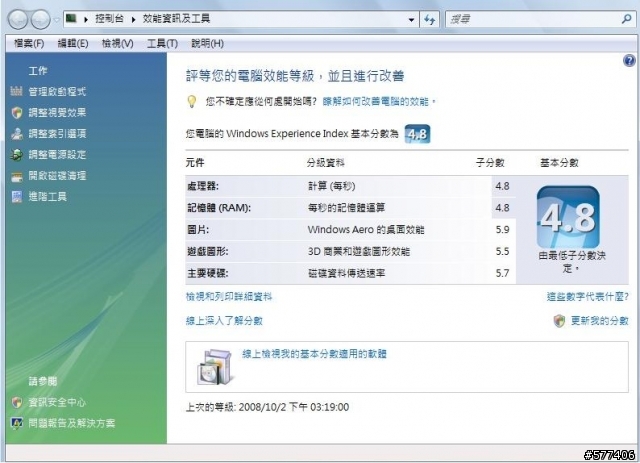Open the 問題報告及解決方案 link
The image size is (640, 463).
72,423
